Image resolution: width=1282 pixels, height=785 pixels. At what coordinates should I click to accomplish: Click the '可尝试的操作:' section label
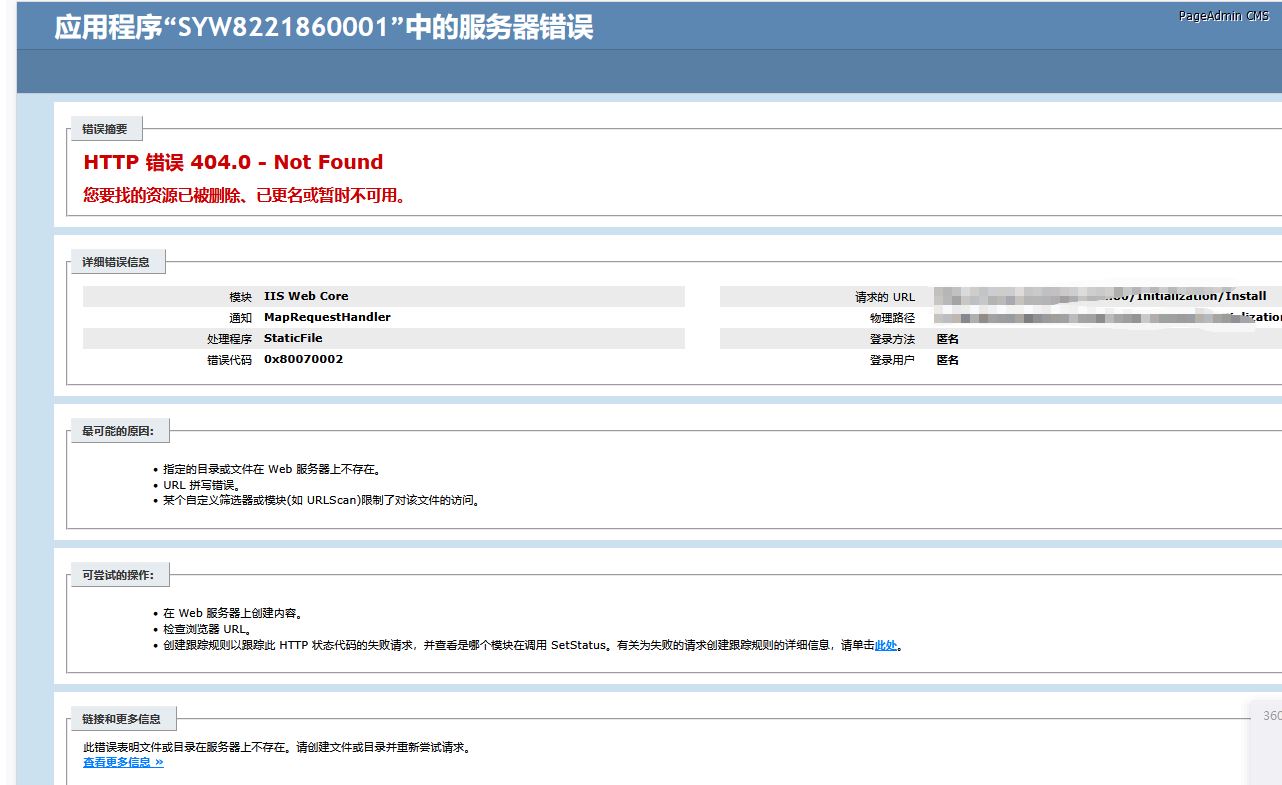pyautogui.click(x=118, y=575)
